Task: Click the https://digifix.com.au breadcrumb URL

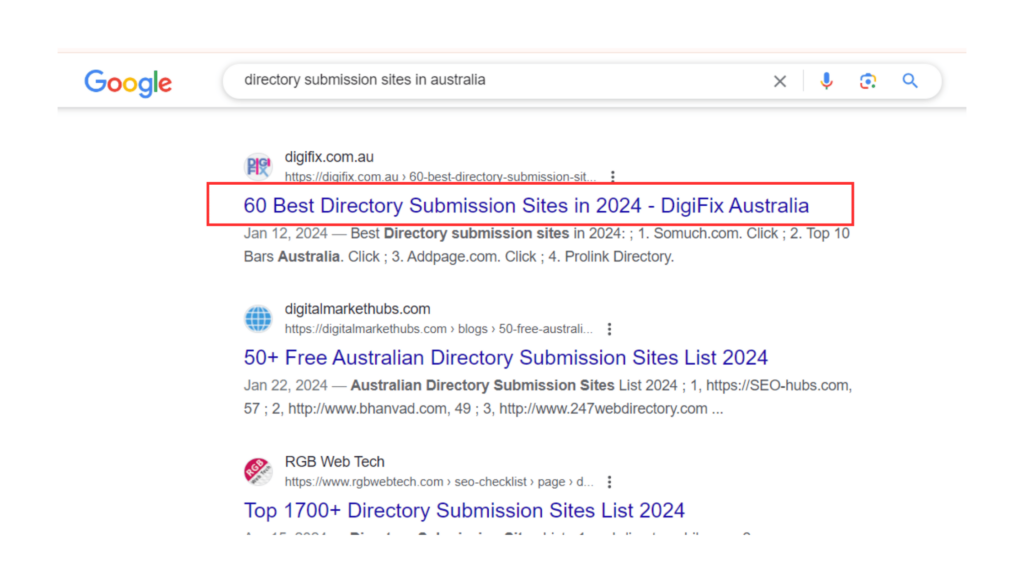Action: click(440, 177)
